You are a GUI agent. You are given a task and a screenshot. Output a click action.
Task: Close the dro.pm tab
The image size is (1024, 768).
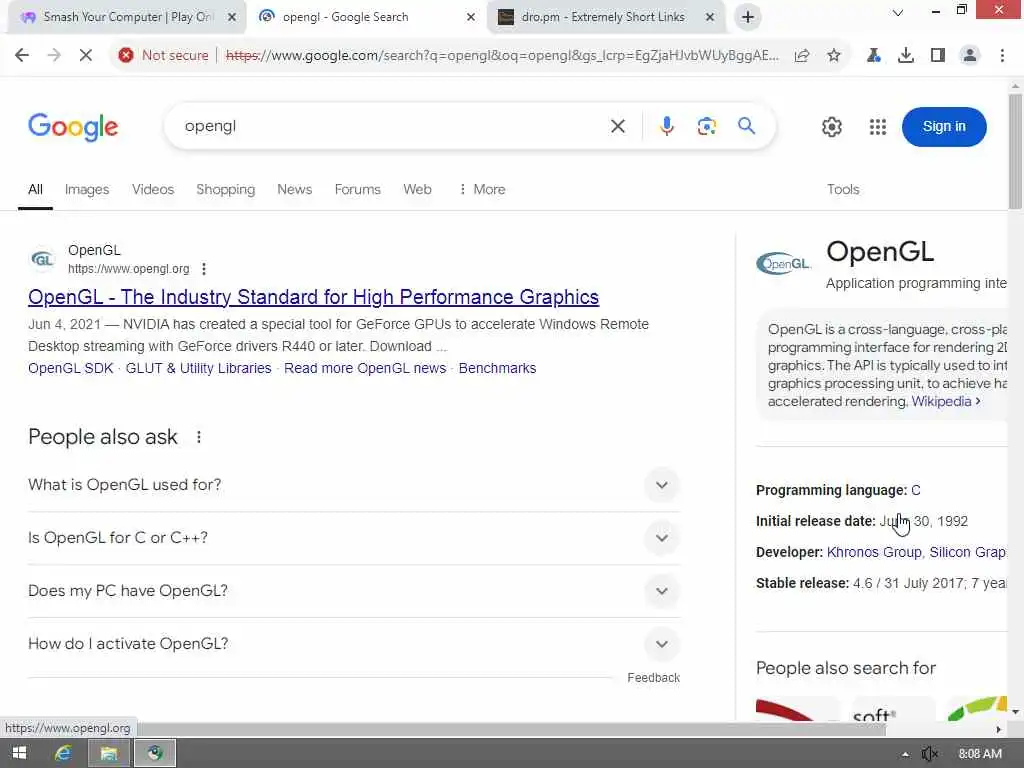(710, 17)
